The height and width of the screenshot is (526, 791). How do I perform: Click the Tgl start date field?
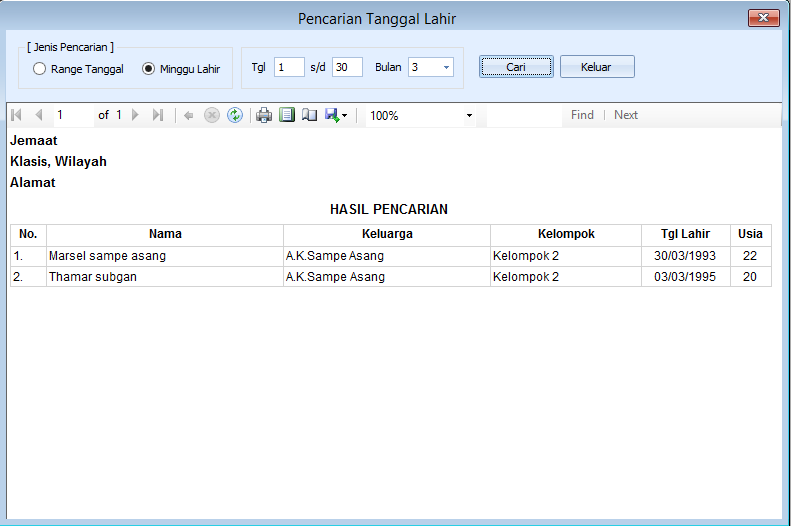(288, 67)
